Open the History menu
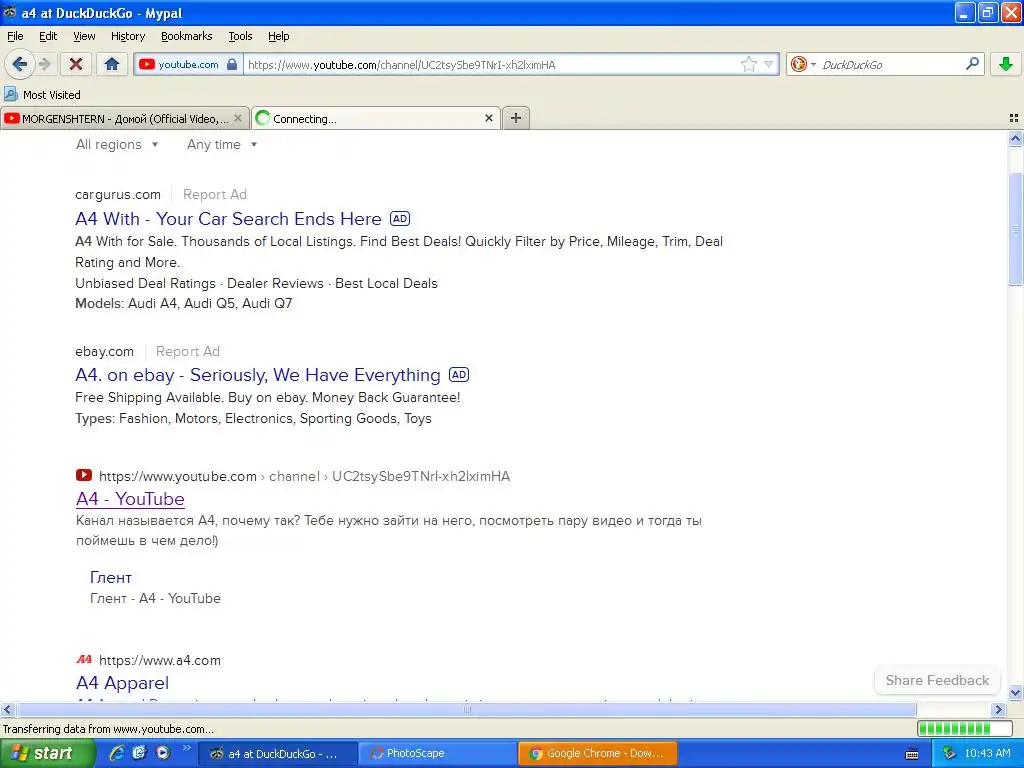Image resolution: width=1024 pixels, height=768 pixels. pyautogui.click(x=127, y=36)
